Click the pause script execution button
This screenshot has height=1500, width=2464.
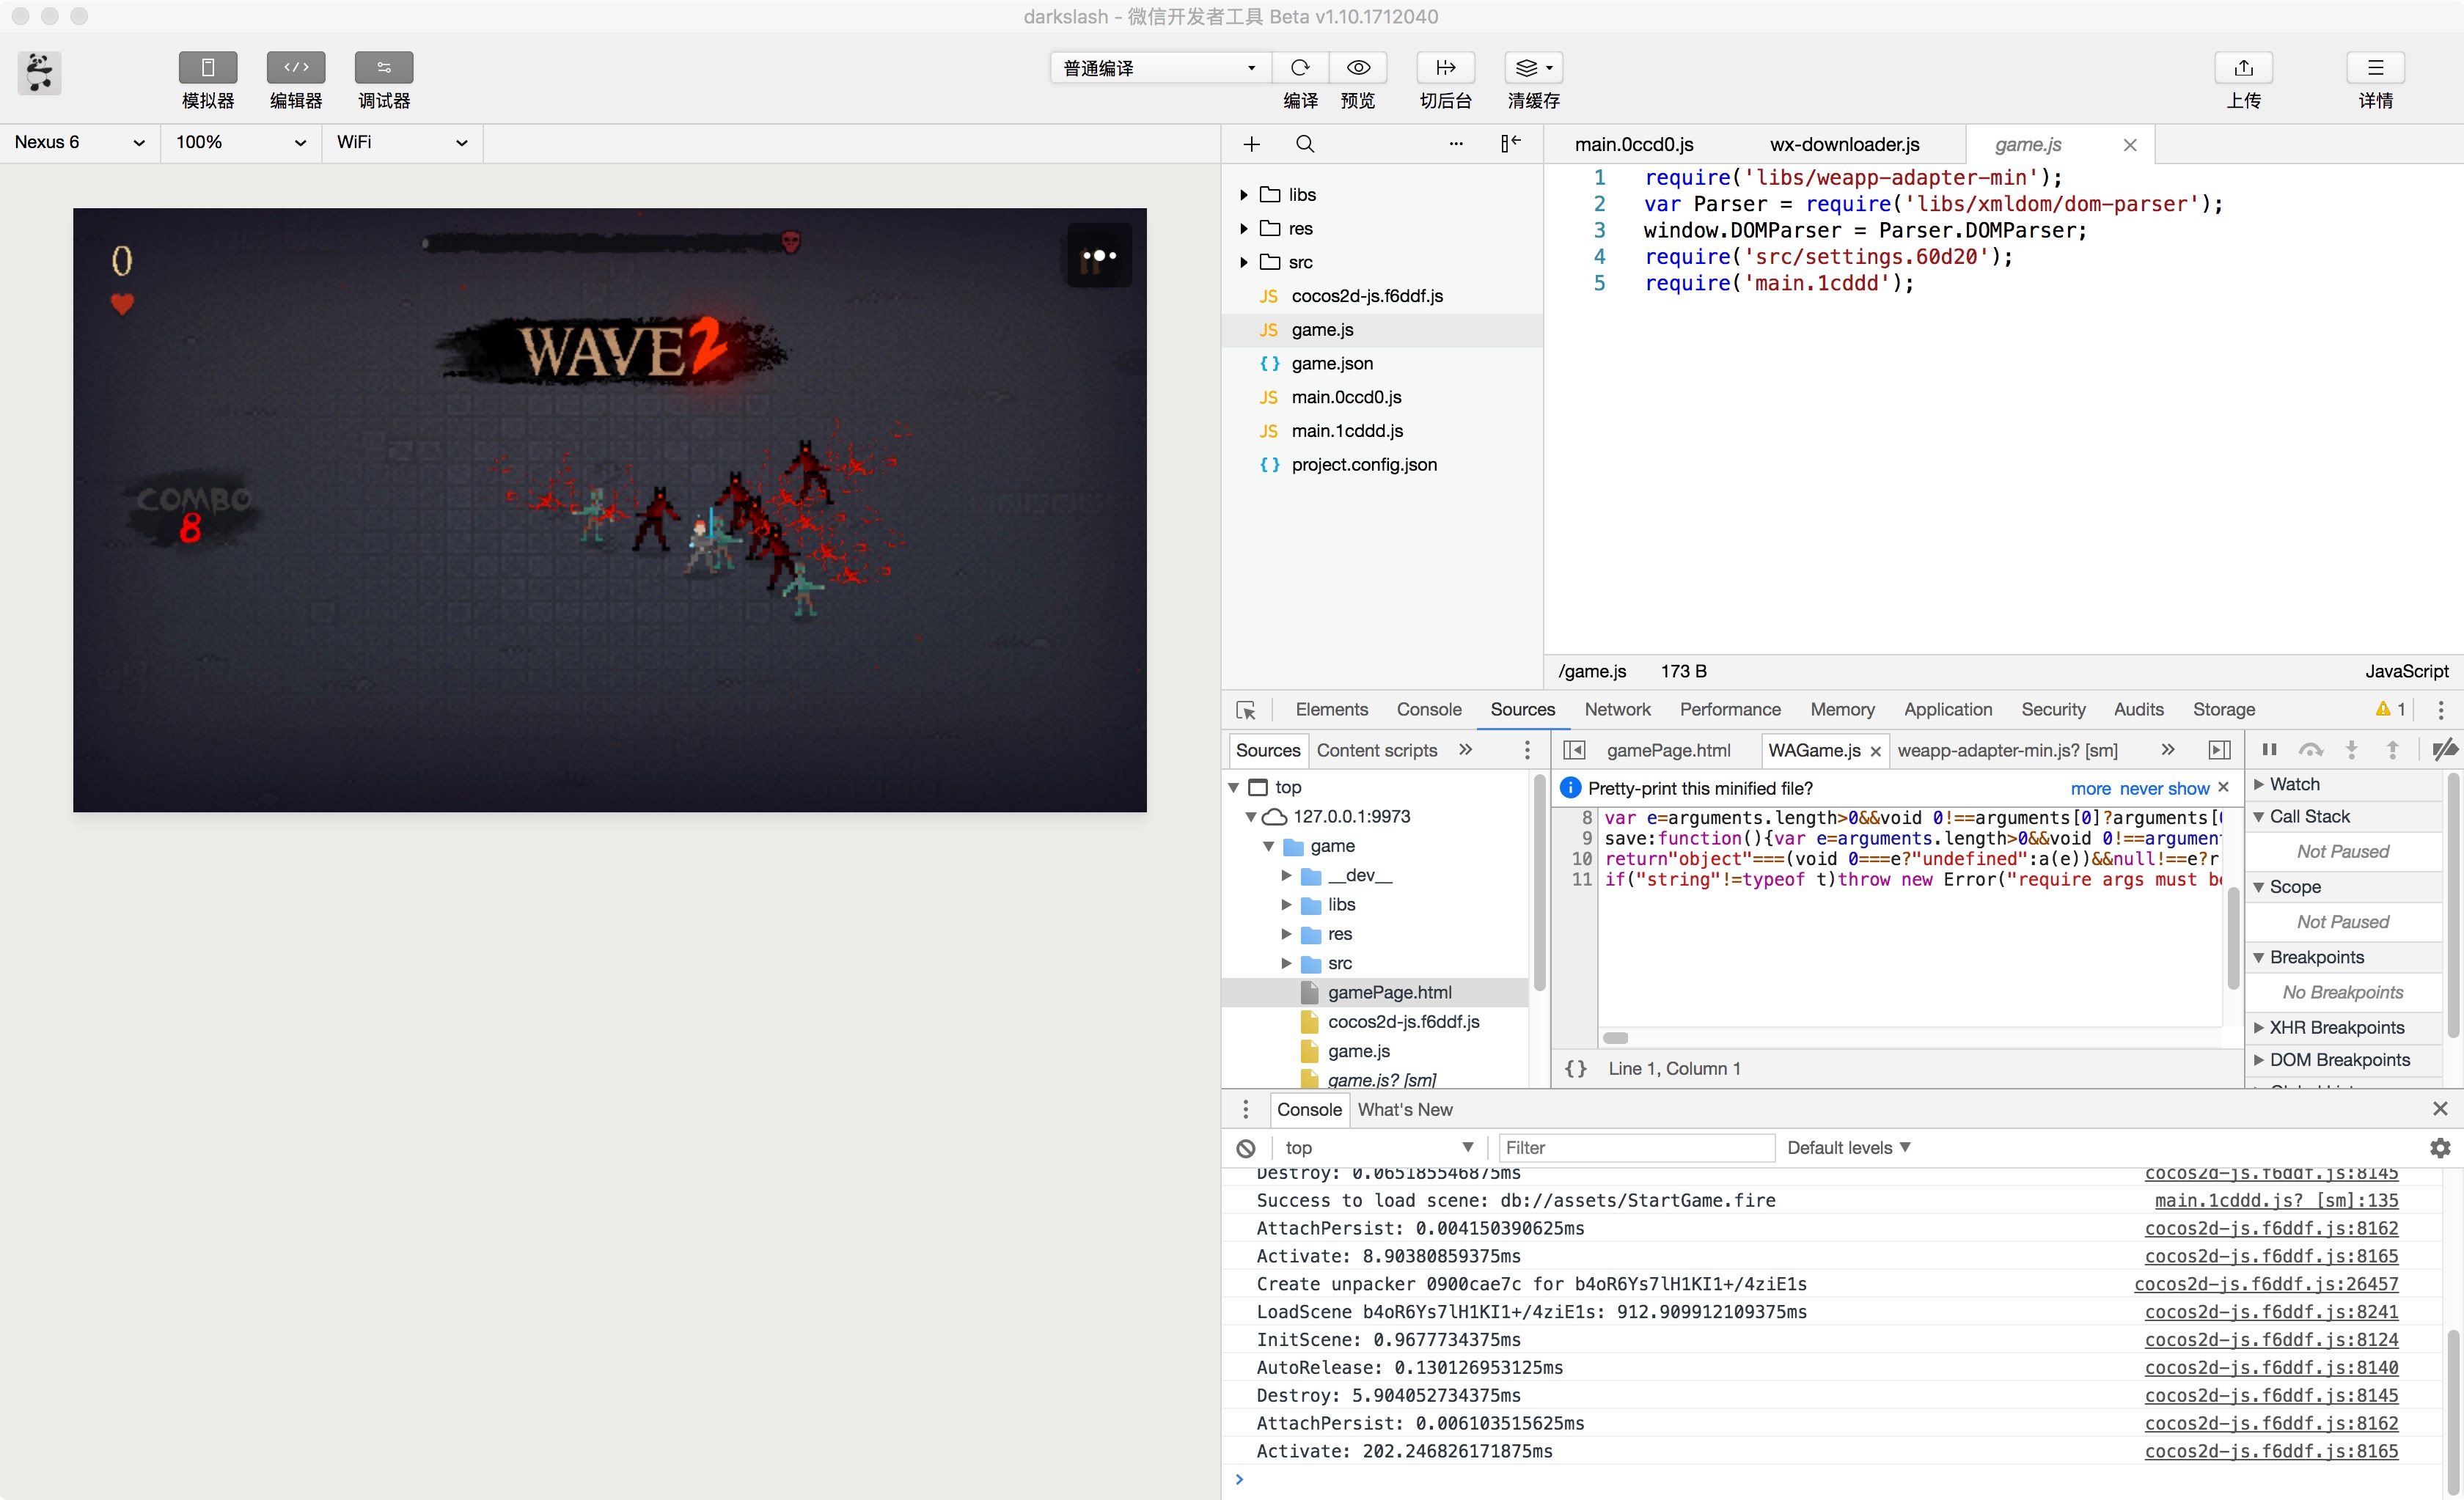pos(2269,750)
